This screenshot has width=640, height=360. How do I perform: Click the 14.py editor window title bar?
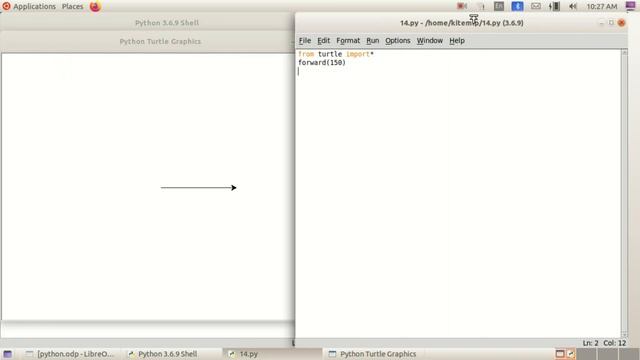(x=461, y=23)
